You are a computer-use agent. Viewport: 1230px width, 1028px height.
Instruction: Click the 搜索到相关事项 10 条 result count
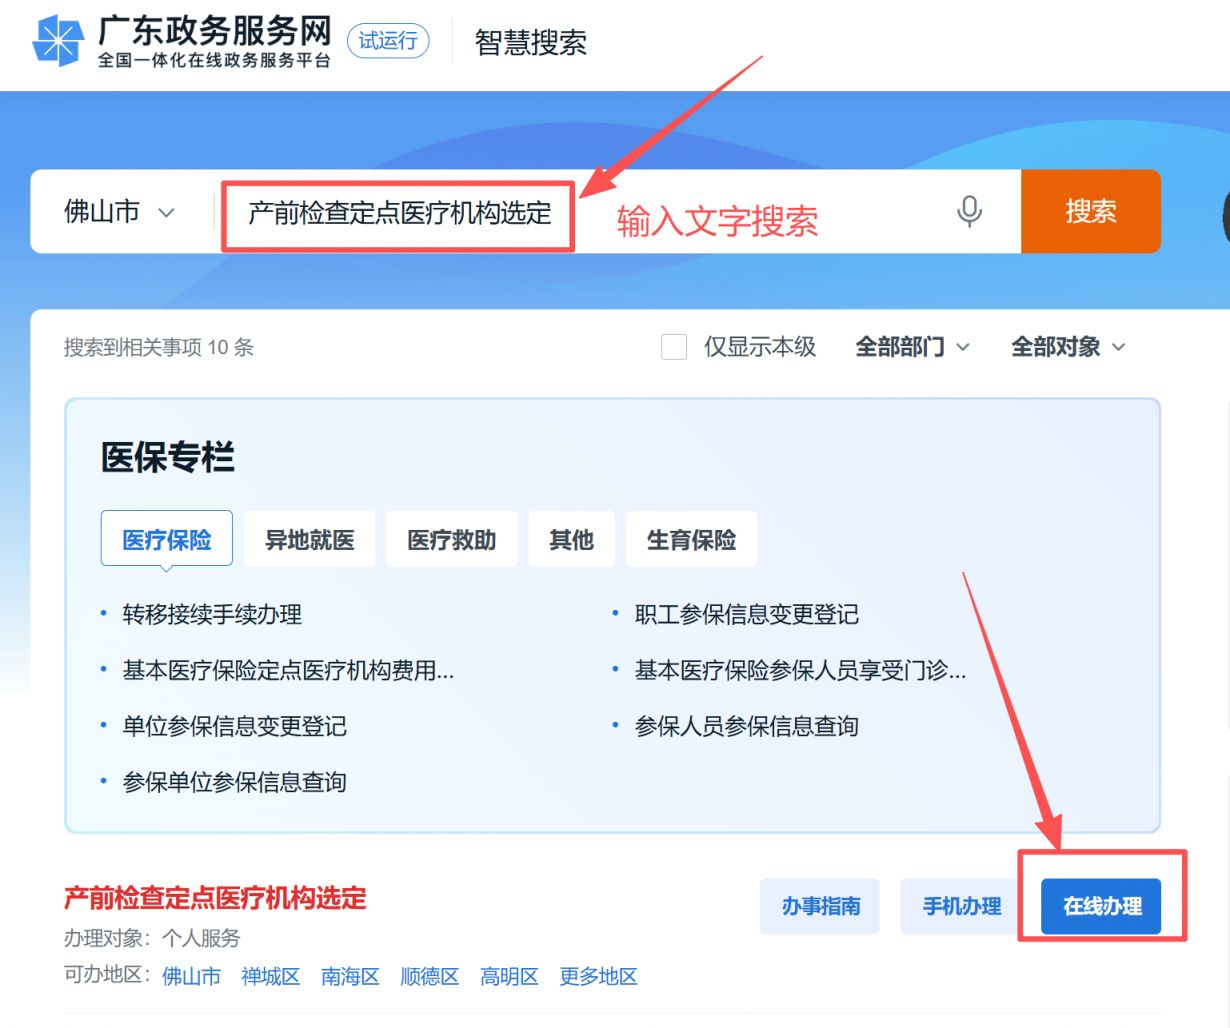click(159, 347)
